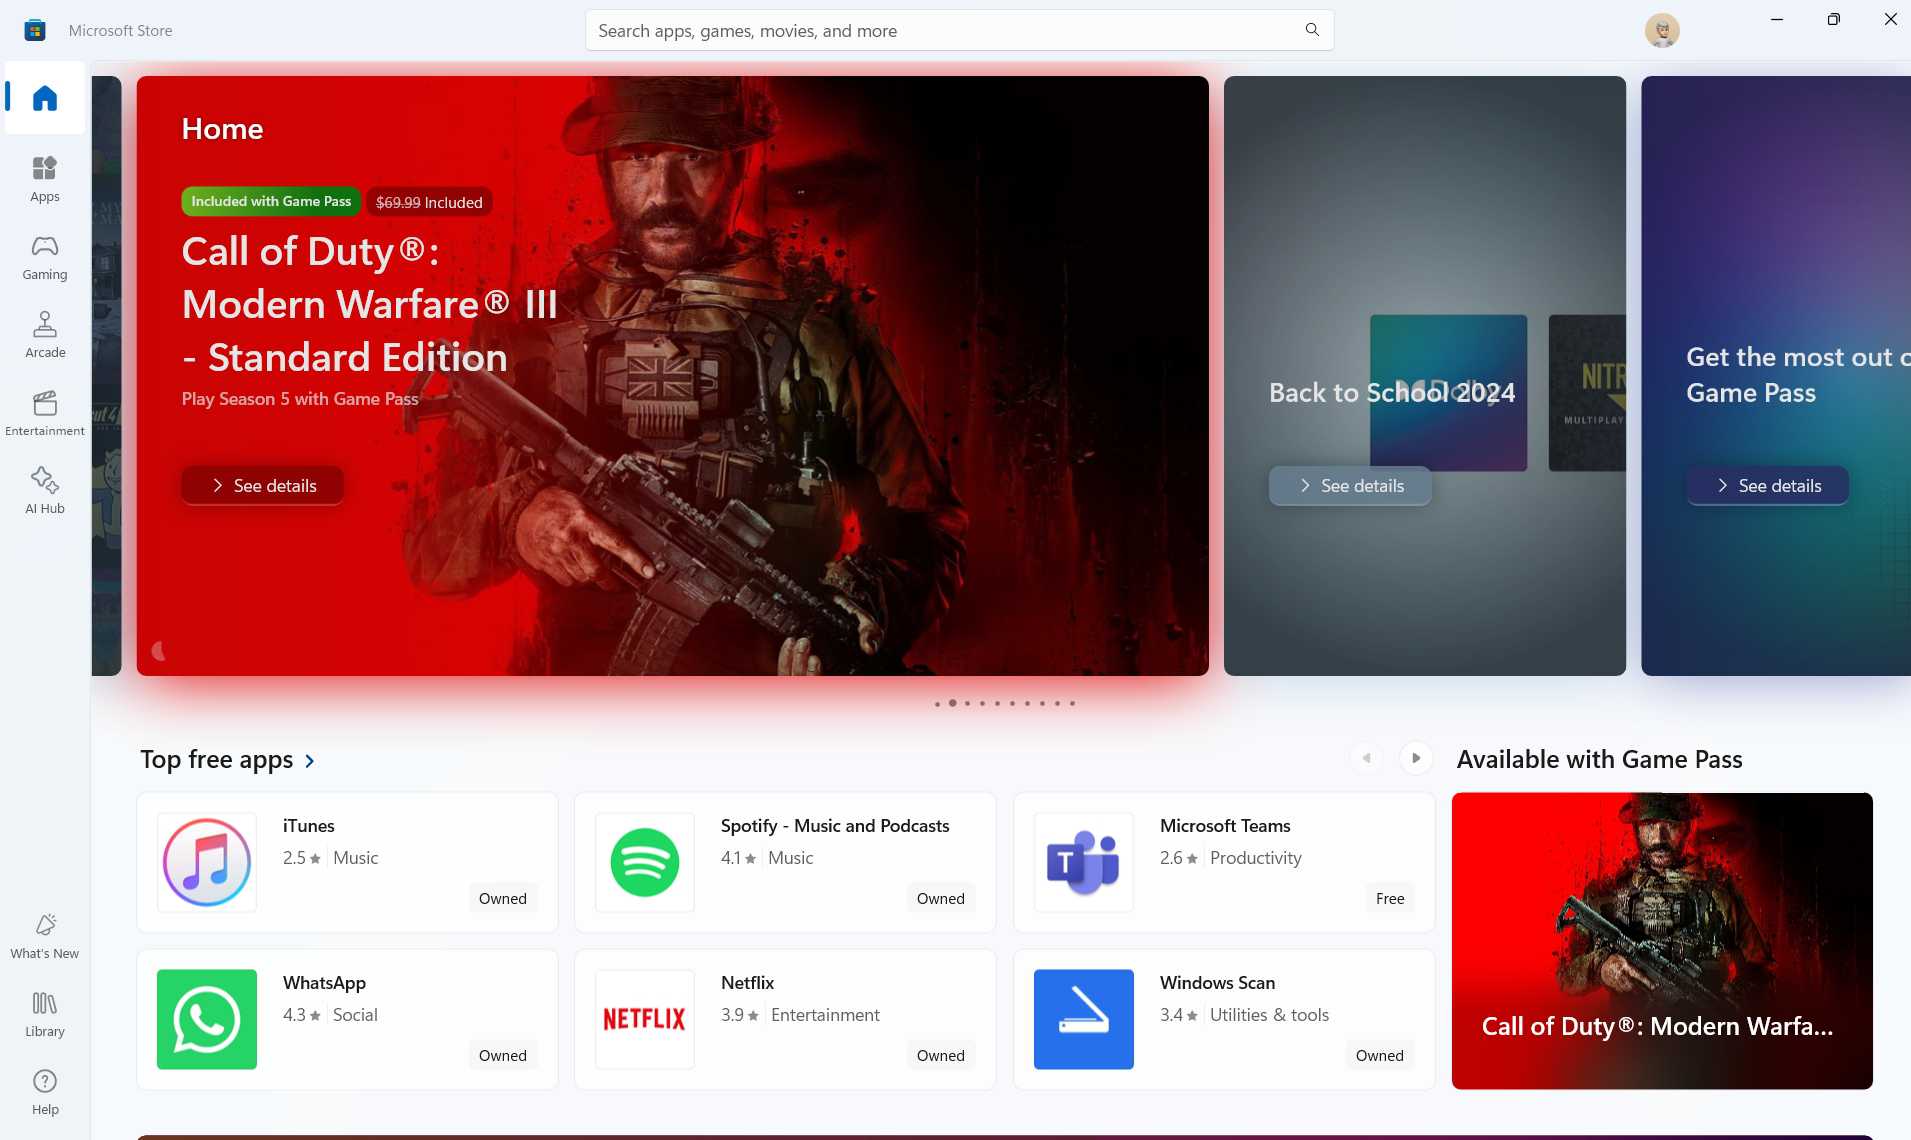
Task: Click Owned button on WhatsApp card
Action: [503, 1055]
